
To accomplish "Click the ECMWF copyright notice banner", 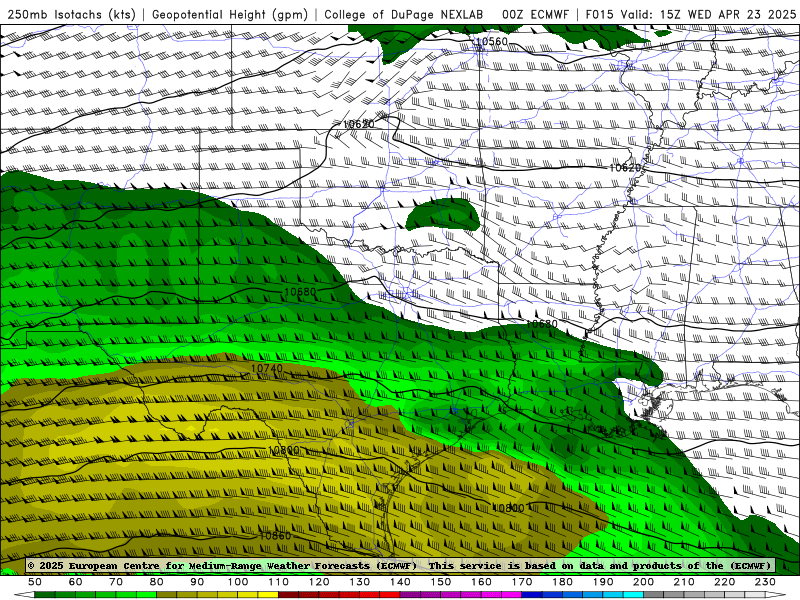I will tap(400, 565).
